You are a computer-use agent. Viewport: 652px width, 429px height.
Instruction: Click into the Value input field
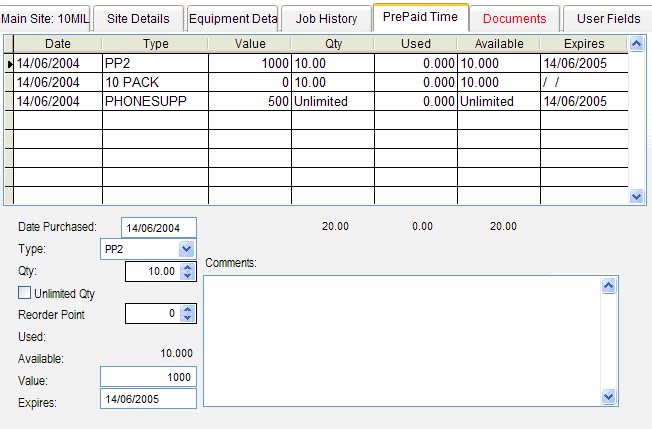148,377
